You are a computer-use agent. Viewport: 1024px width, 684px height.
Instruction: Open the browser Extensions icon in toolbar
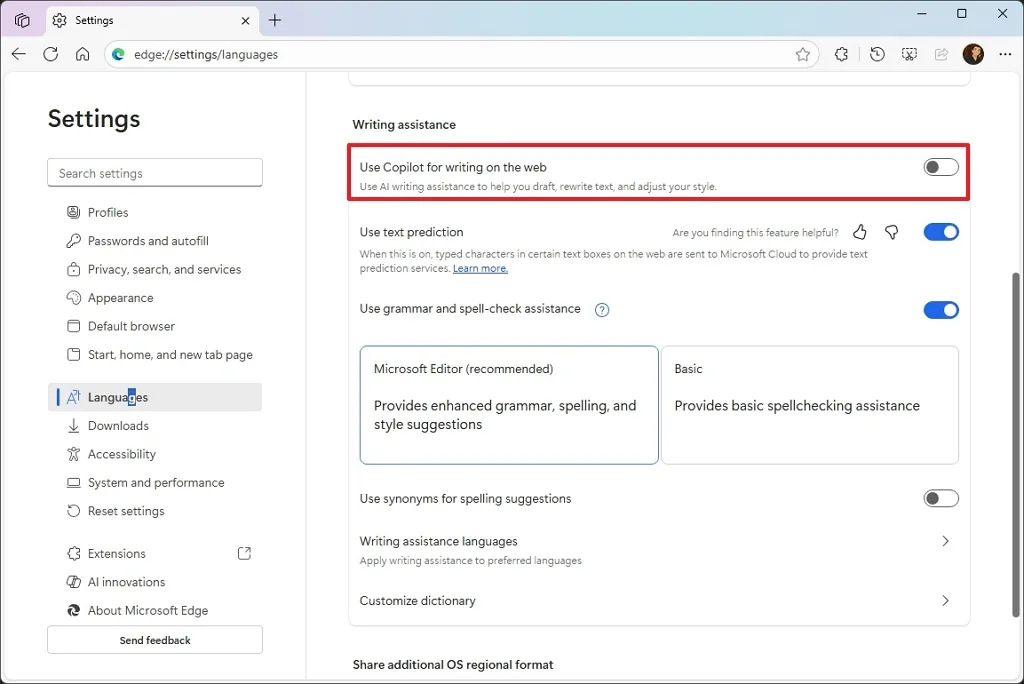point(841,54)
